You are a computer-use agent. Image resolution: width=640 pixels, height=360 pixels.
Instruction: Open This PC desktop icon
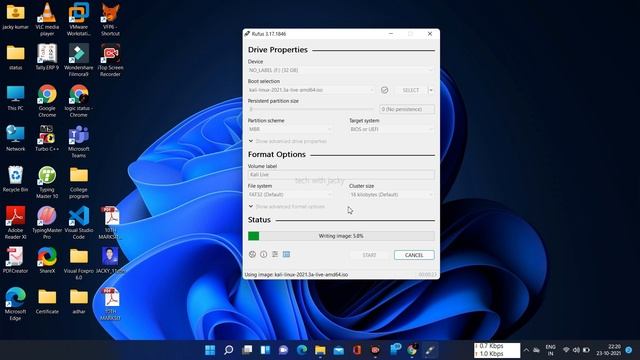tap(16, 98)
